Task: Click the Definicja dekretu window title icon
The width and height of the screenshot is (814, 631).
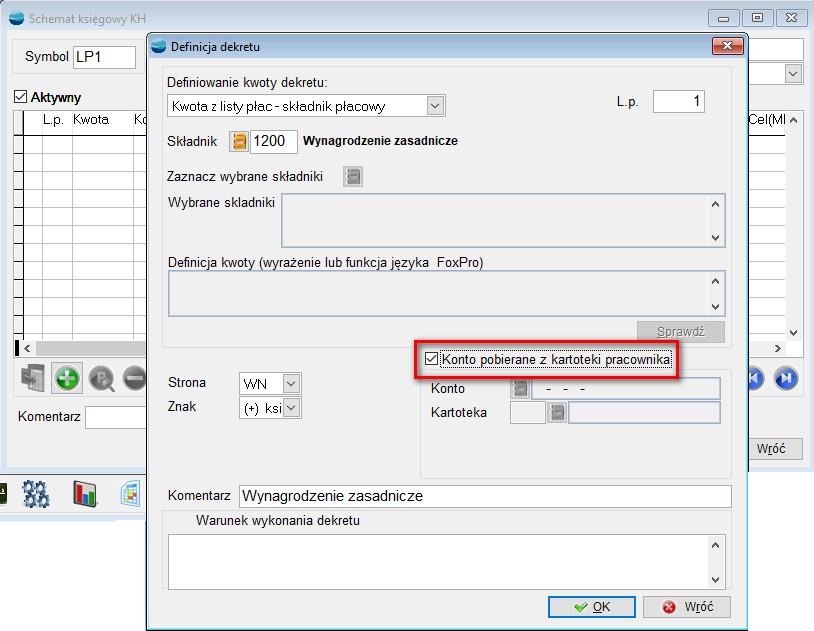Action: point(158,47)
